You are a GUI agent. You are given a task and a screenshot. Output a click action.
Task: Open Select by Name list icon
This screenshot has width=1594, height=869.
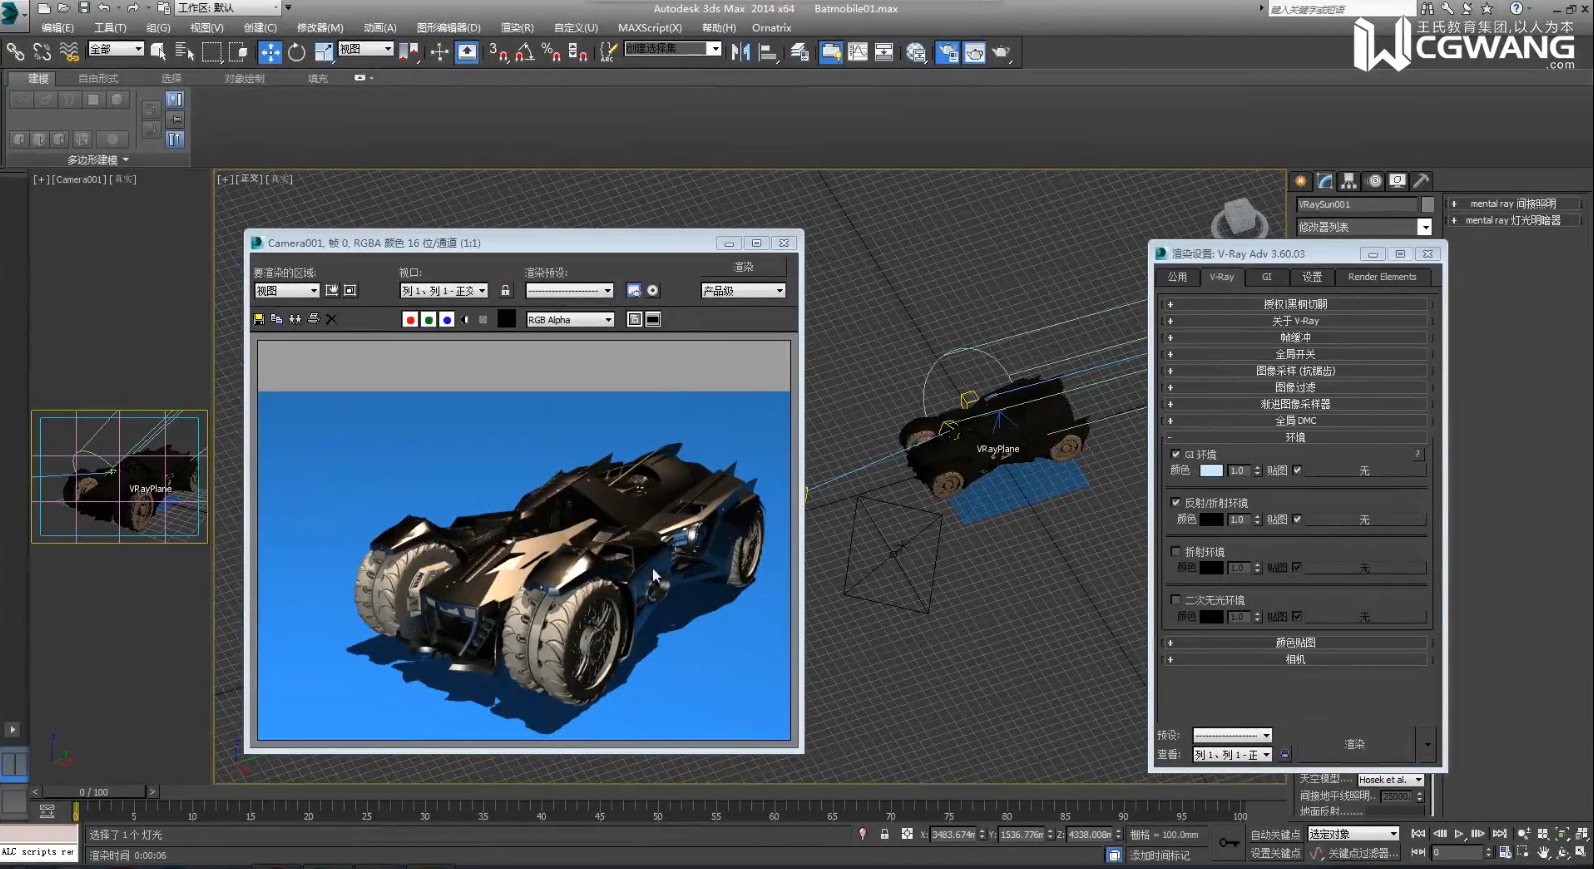(x=184, y=51)
